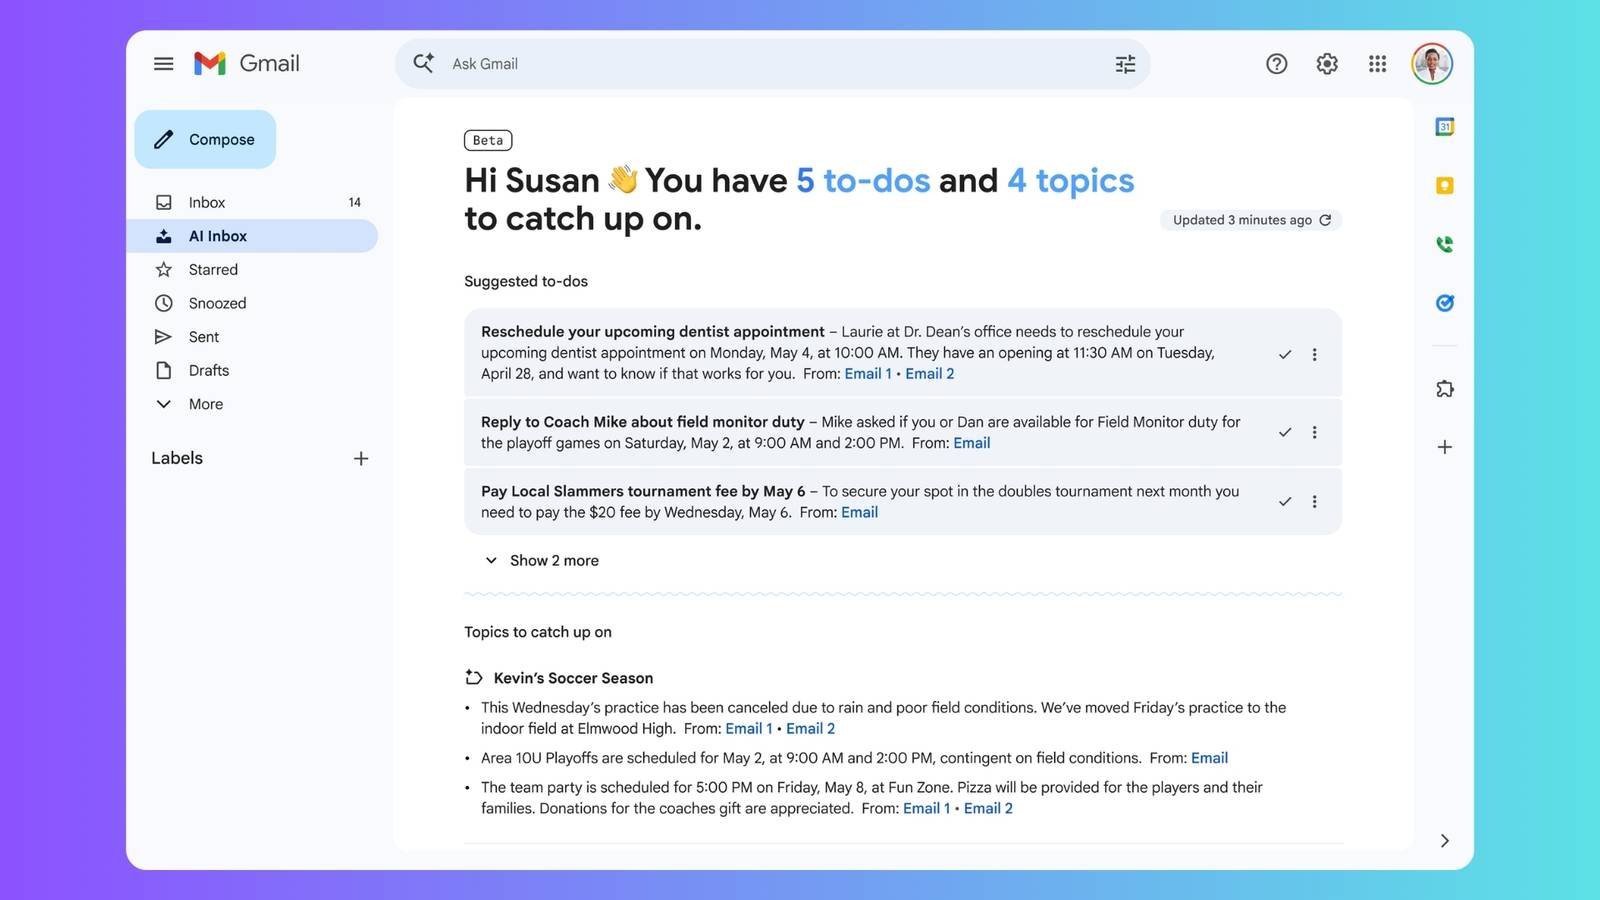Open the Google apps grid launcher
The image size is (1600, 900).
point(1377,64)
